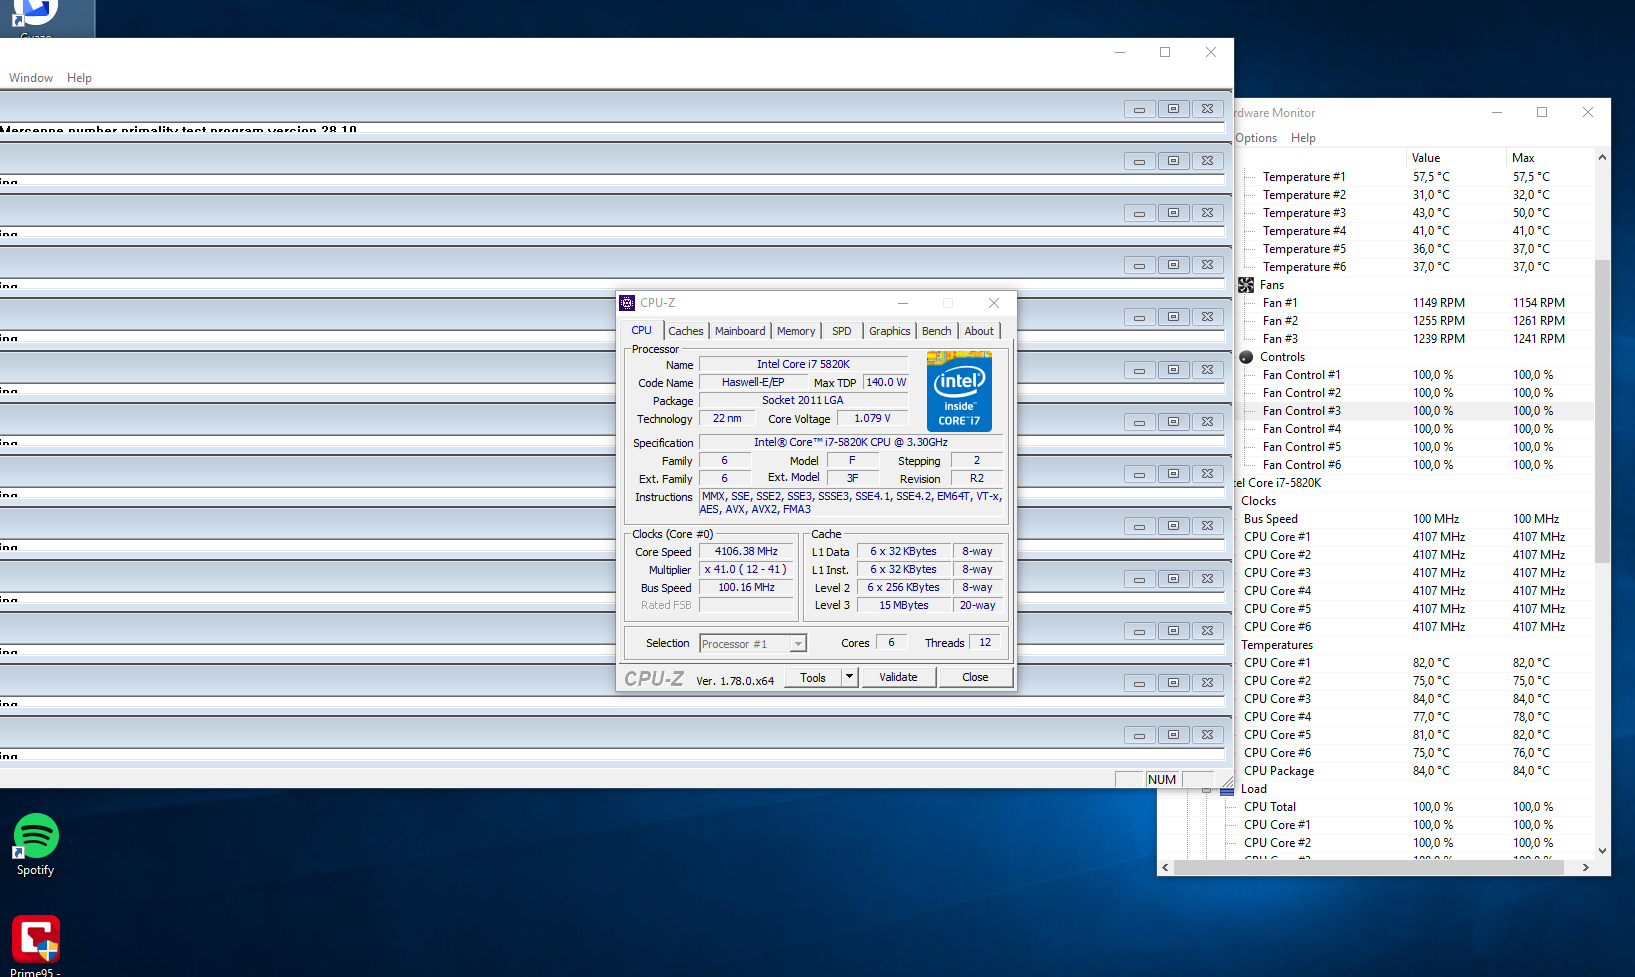Select the CPU tab in CPU-Z
Viewport: 1635px width, 977px height.
pos(641,331)
